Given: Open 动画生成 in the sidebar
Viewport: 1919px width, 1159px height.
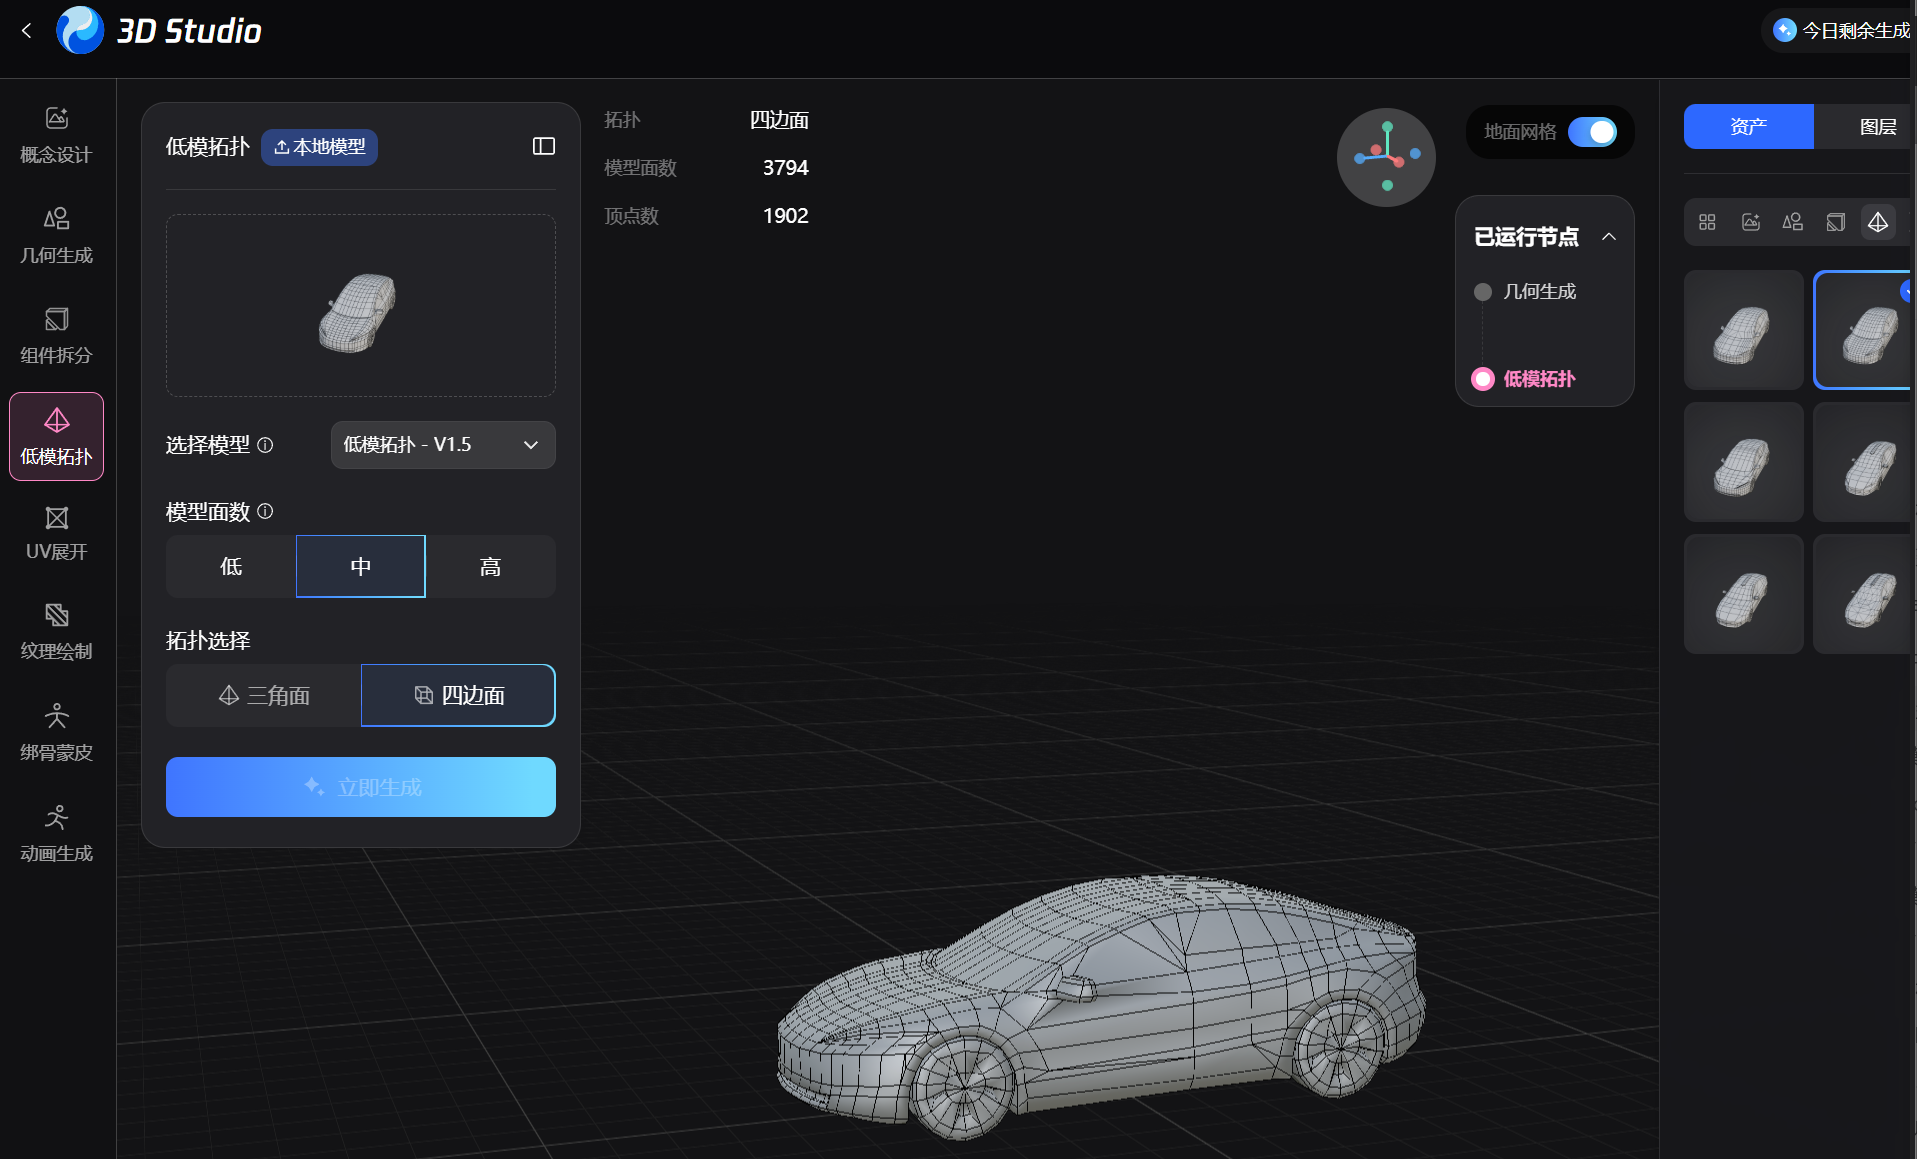Looking at the screenshot, I should pyautogui.click(x=56, y=834).
